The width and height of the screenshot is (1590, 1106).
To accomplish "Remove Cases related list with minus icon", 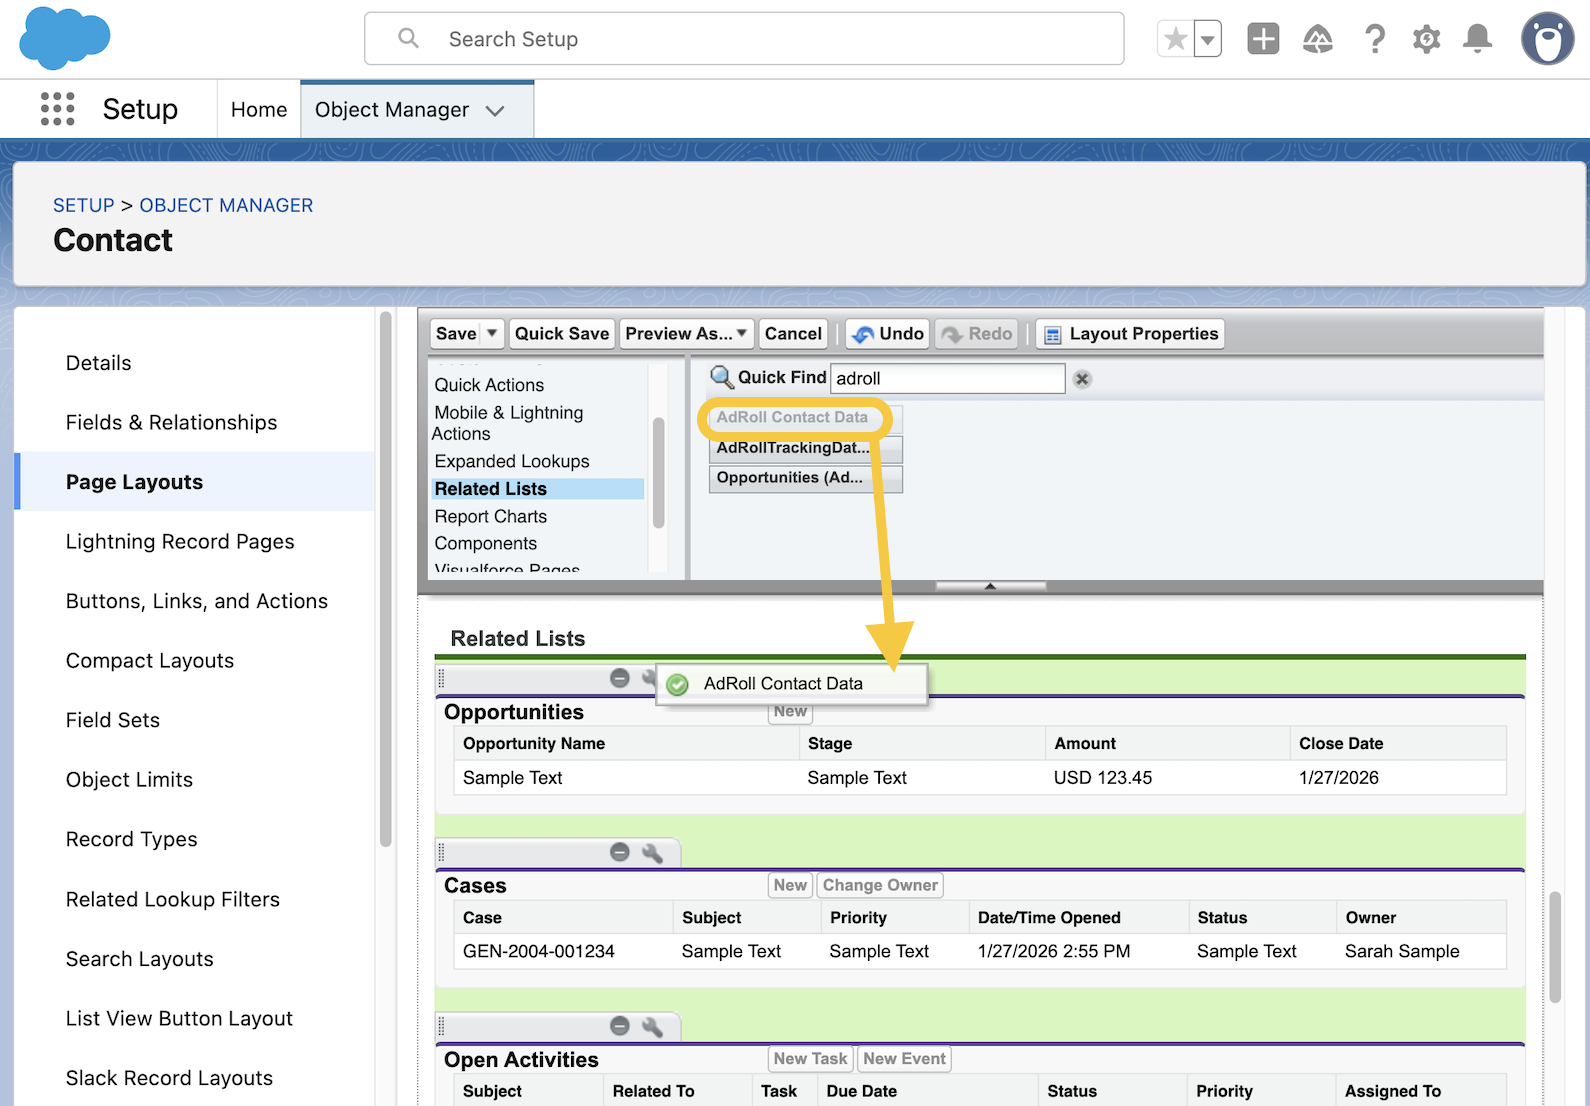I will pyautogui.click(x=620, y=852).
